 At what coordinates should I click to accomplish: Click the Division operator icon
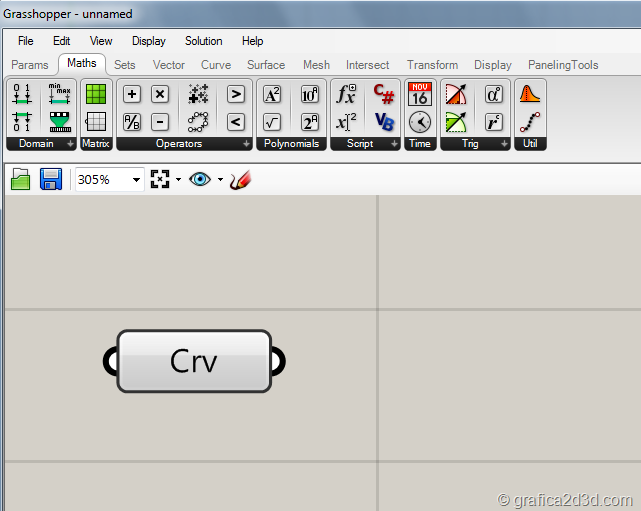coord(132,122)
